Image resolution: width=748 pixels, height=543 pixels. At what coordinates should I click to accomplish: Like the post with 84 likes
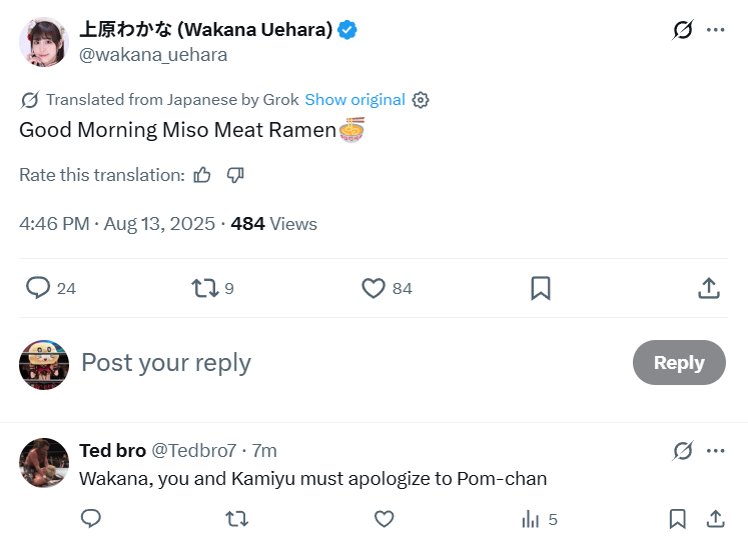point(373,288)
